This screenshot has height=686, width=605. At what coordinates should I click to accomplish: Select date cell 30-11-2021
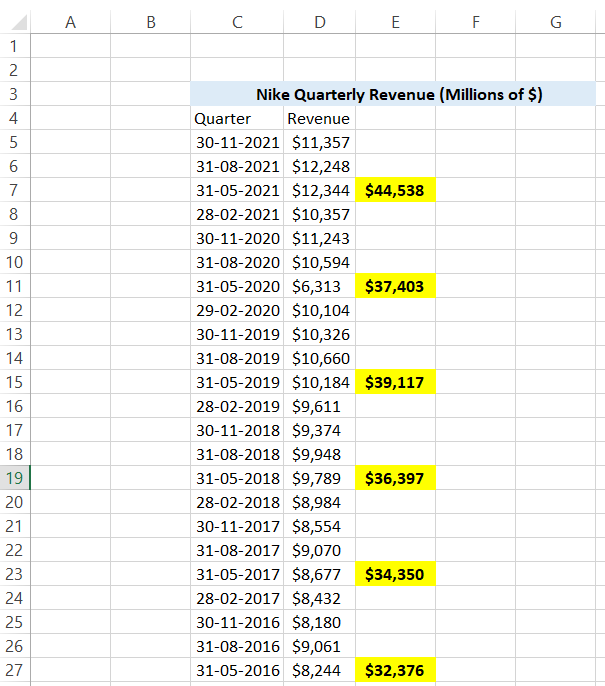(x=237, y=143)
